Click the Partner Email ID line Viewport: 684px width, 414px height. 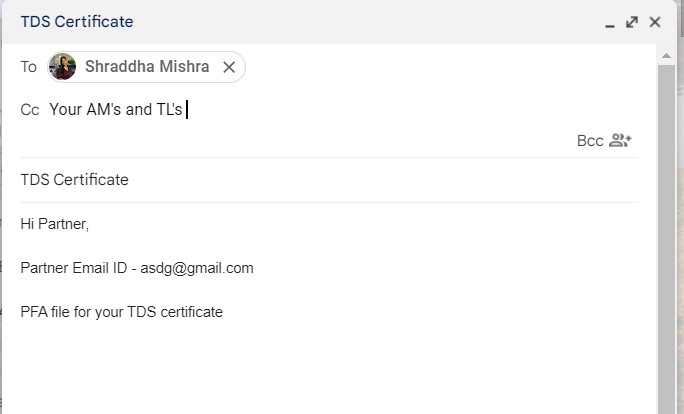tap(137, 268)
